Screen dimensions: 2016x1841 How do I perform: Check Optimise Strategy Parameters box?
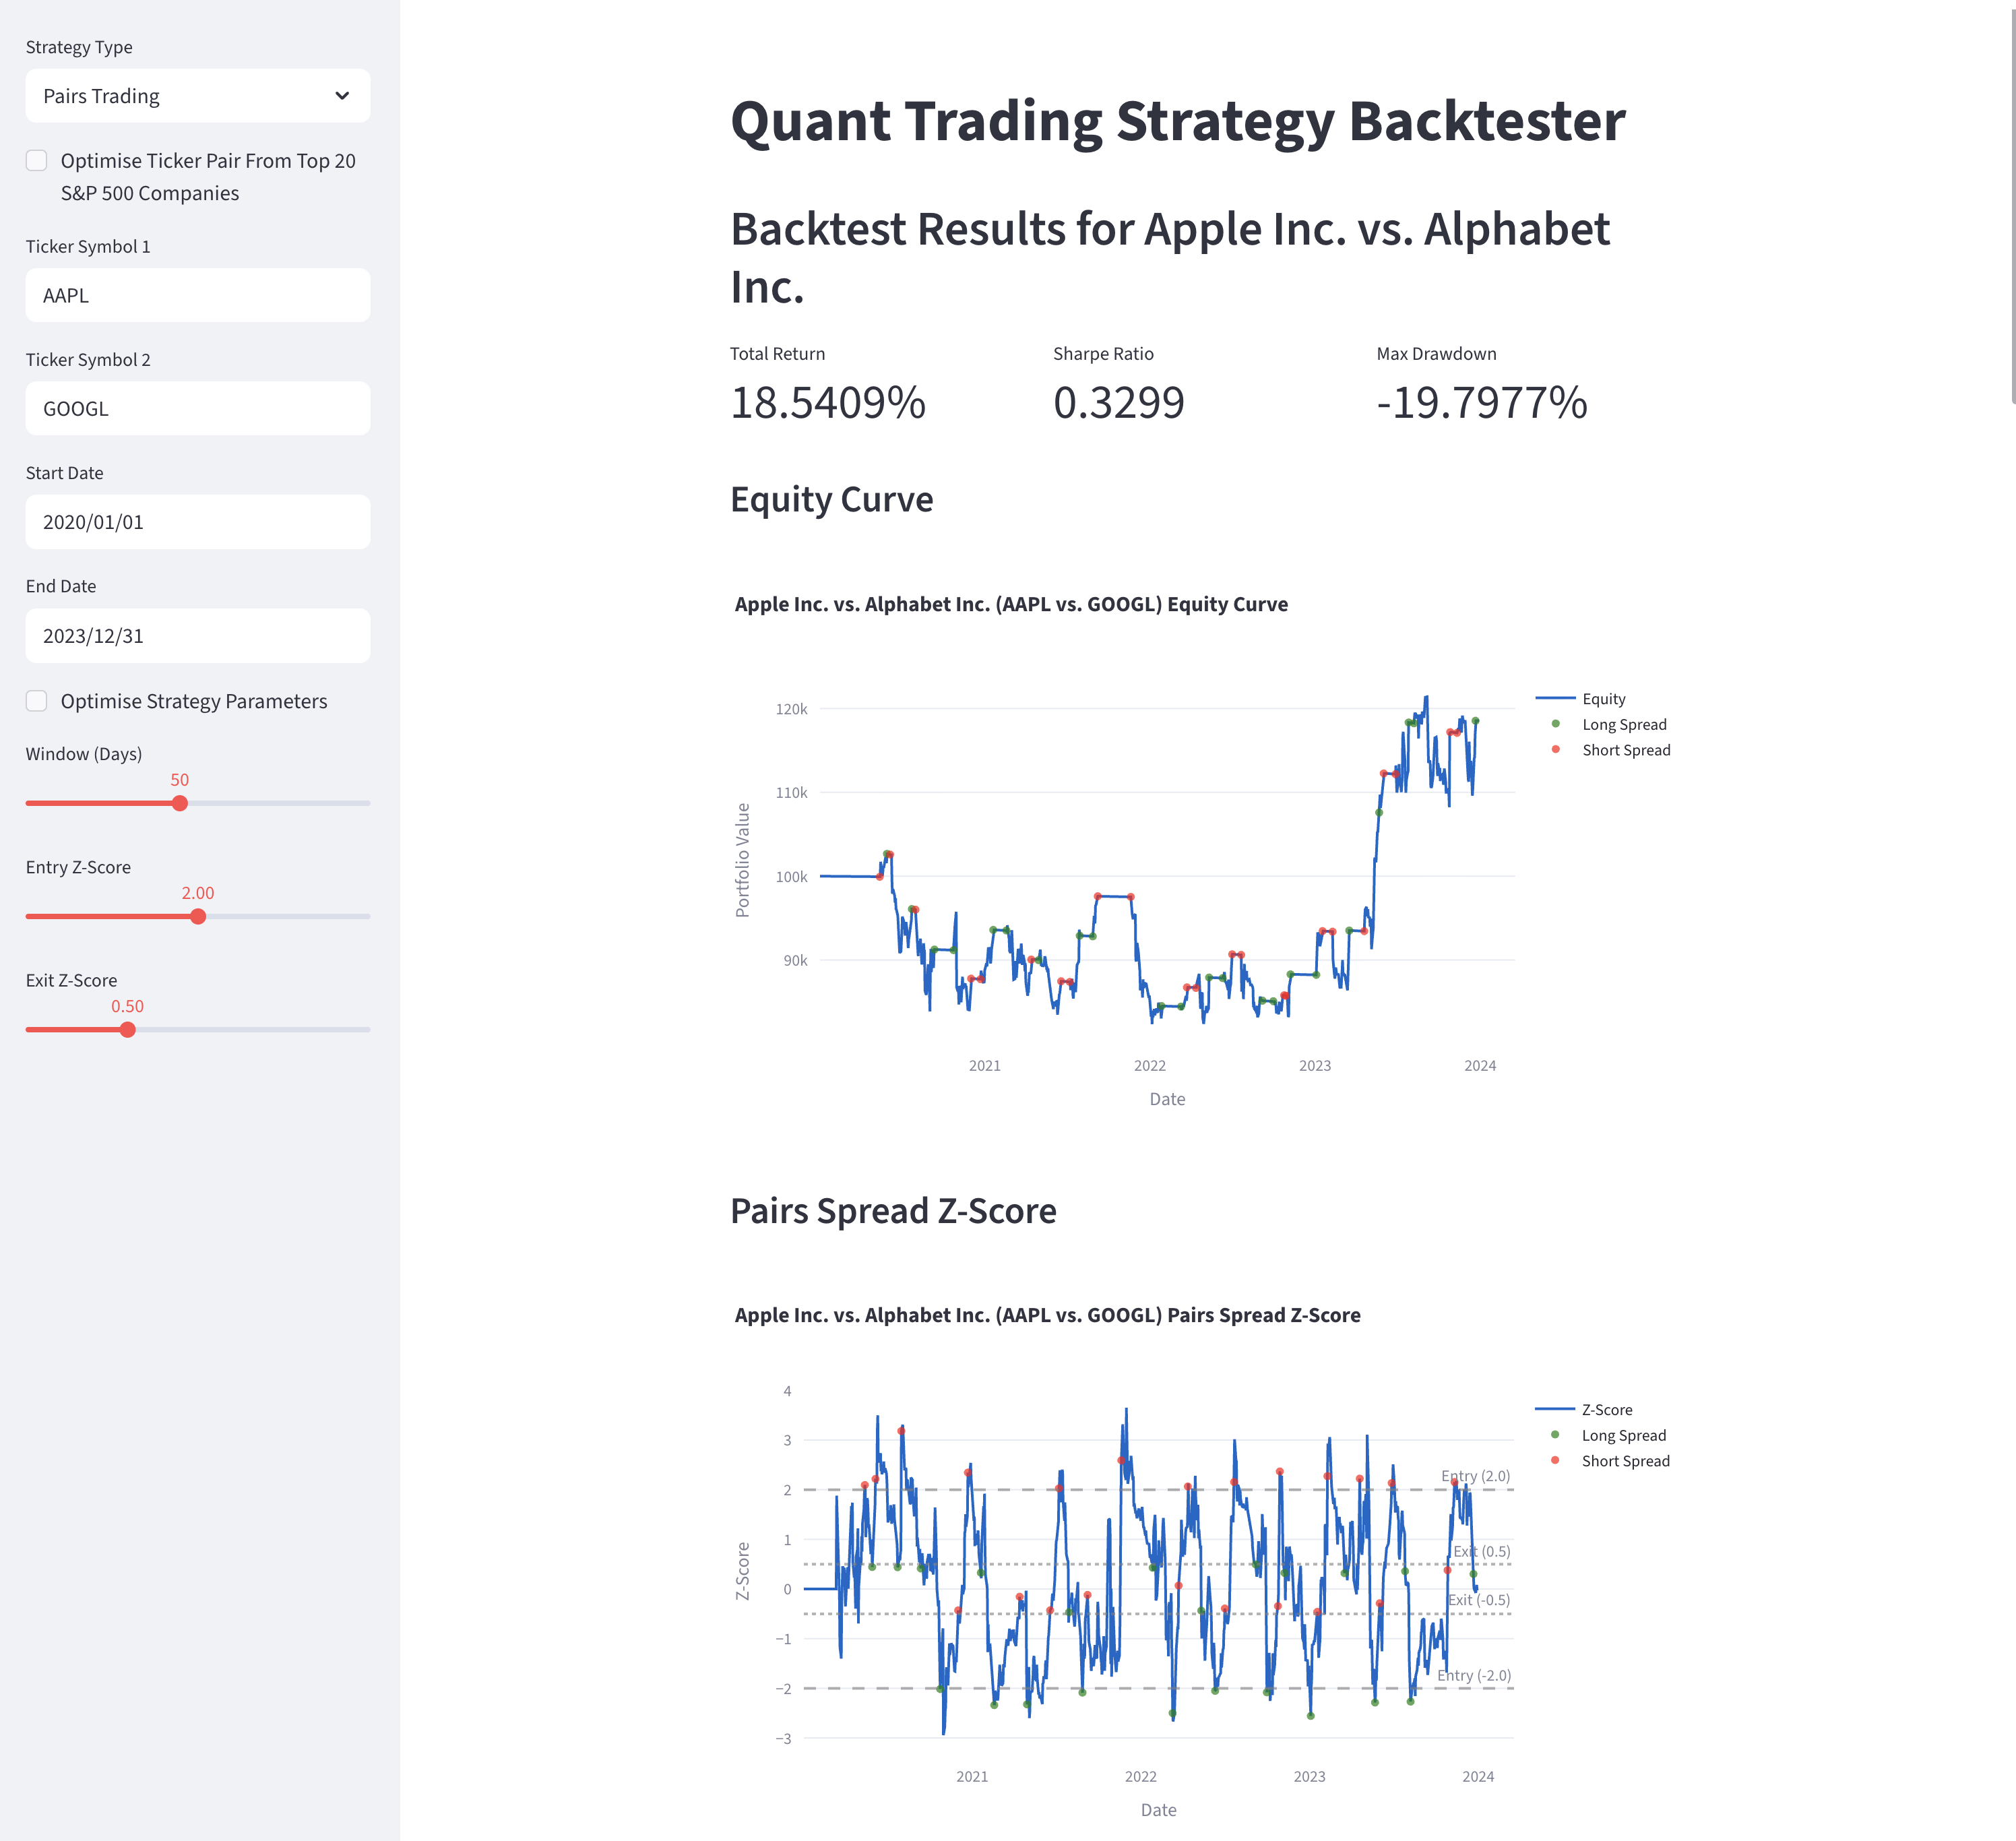[x=37, y=701]
